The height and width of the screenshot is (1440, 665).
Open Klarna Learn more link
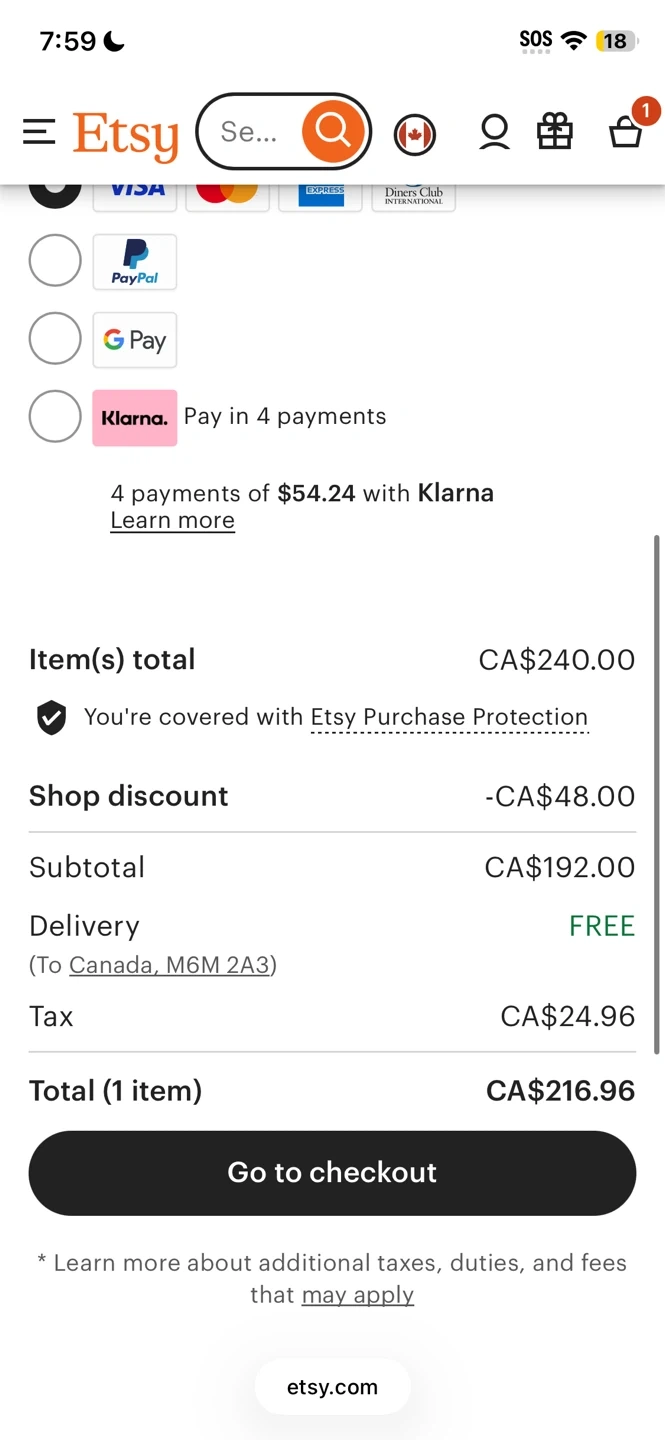pos(172,521)
